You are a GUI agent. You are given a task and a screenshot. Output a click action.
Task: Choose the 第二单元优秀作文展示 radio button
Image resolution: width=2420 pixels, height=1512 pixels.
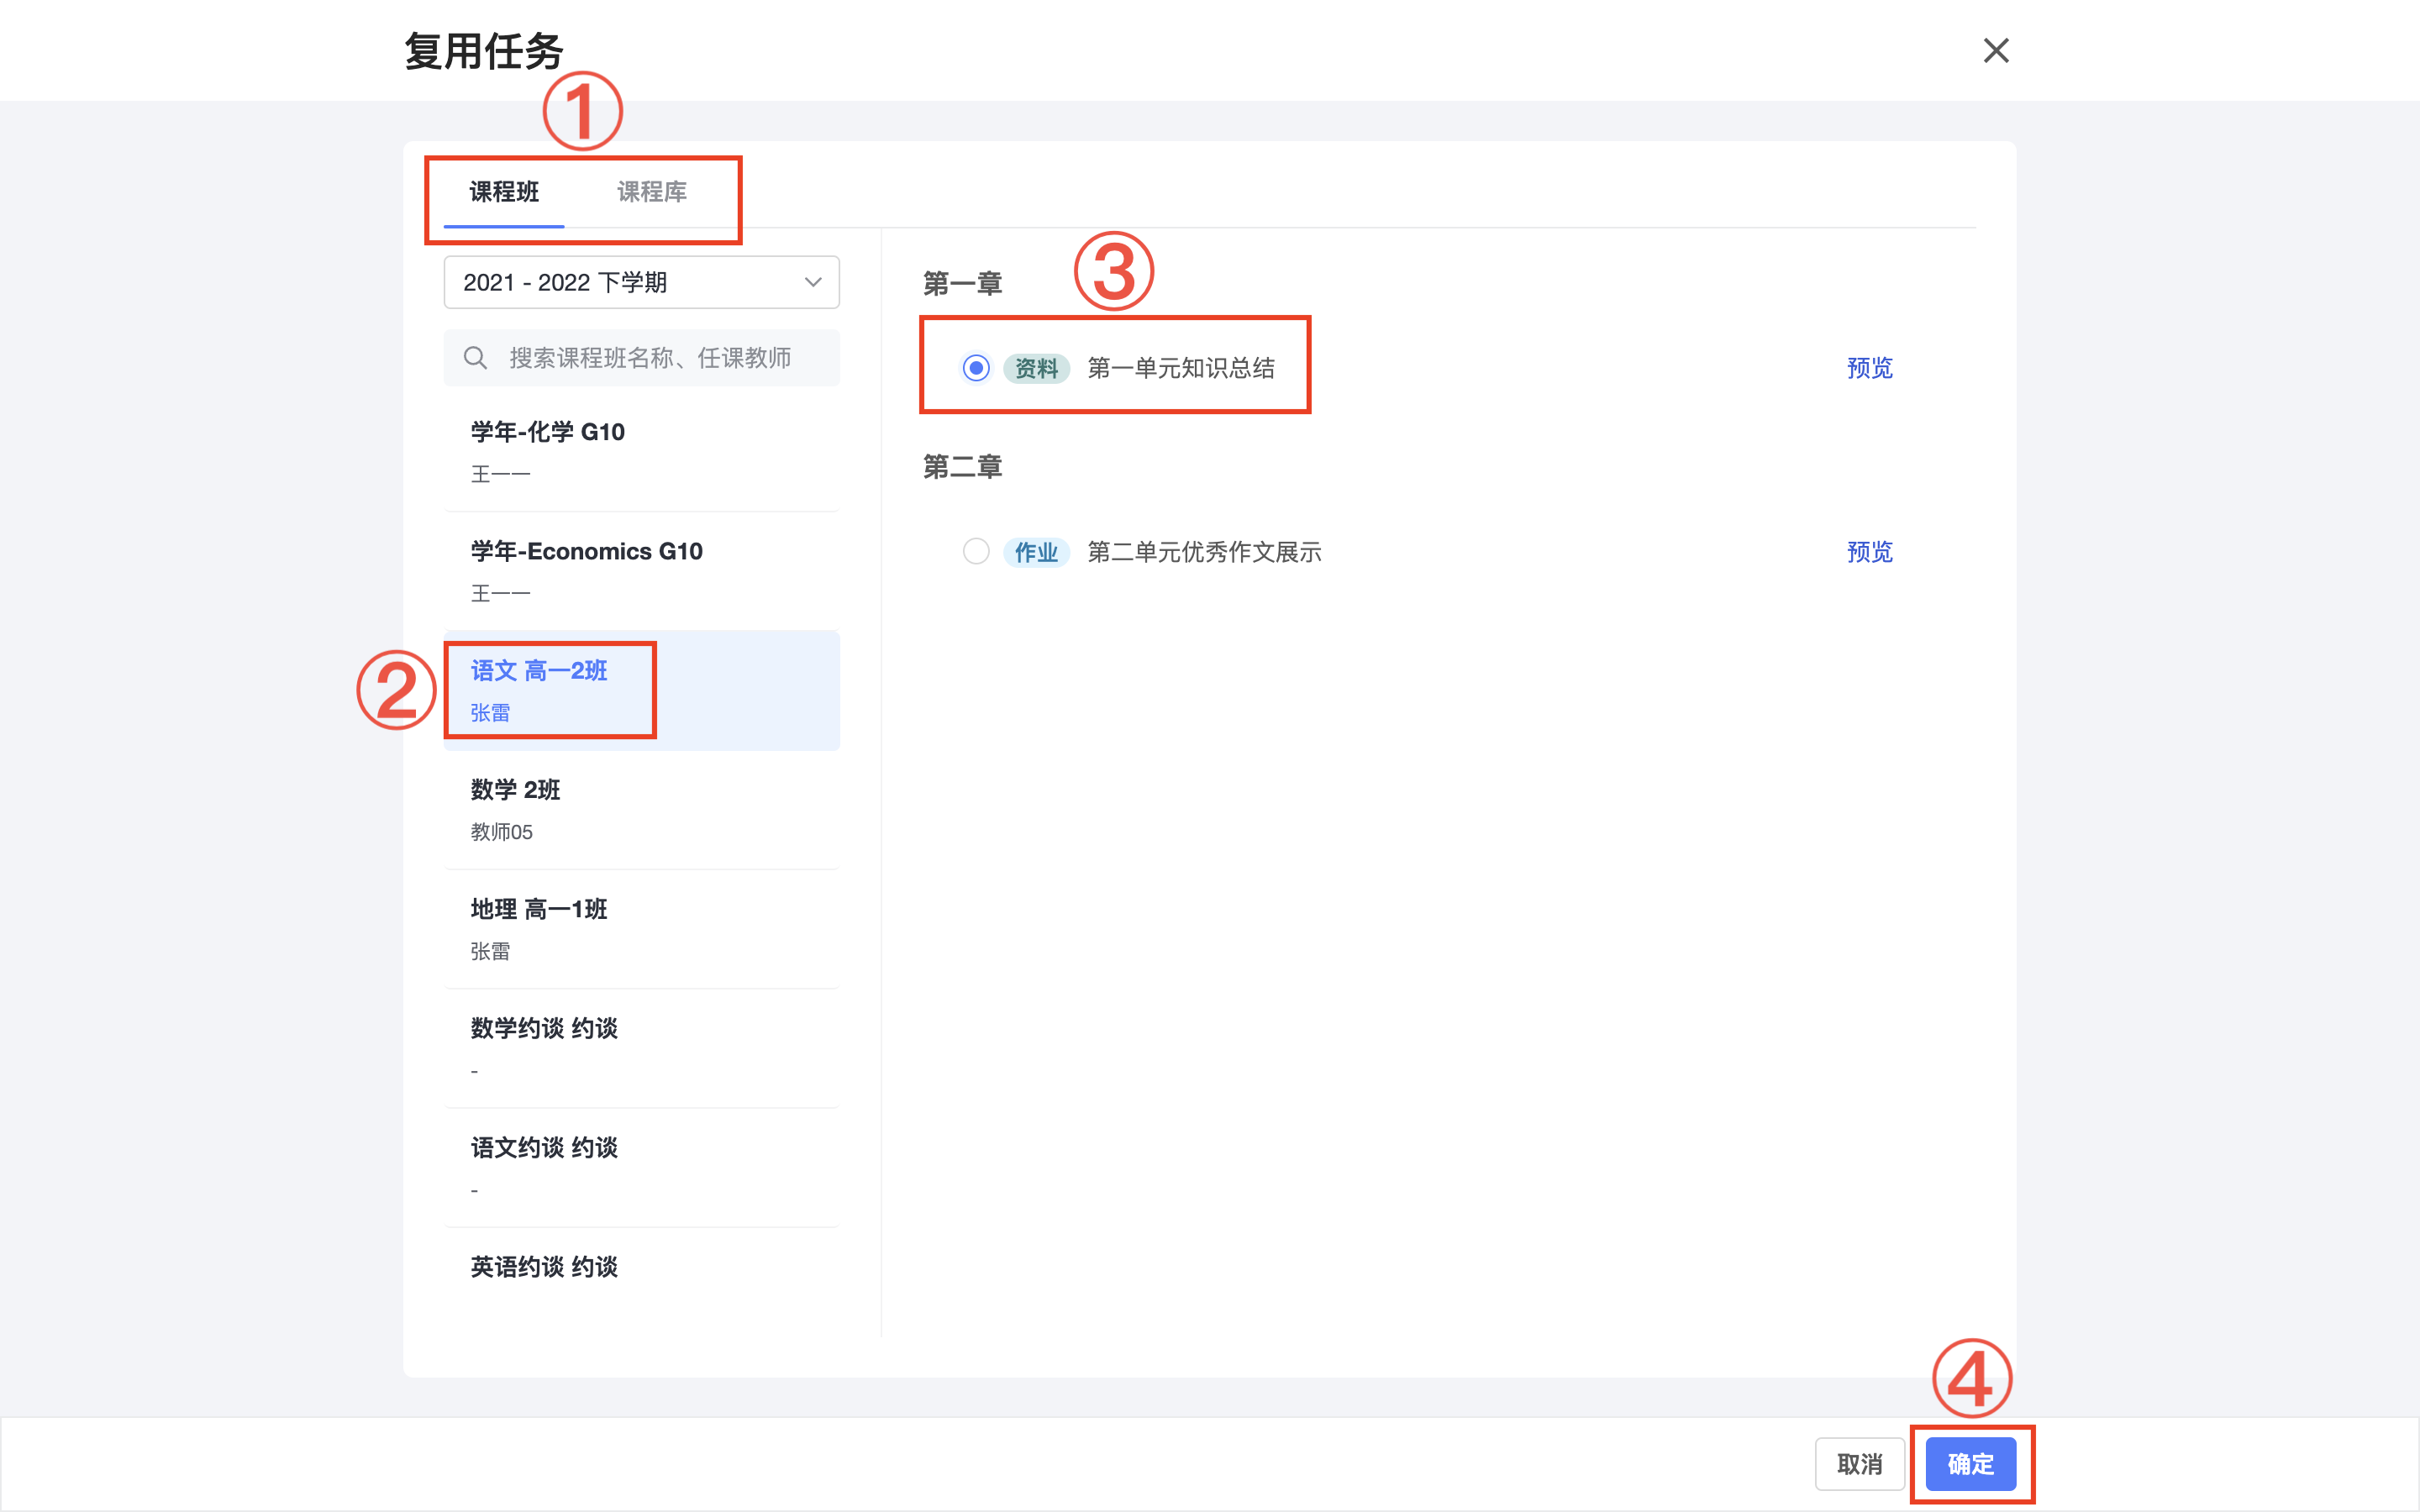(x=976, y=551)
